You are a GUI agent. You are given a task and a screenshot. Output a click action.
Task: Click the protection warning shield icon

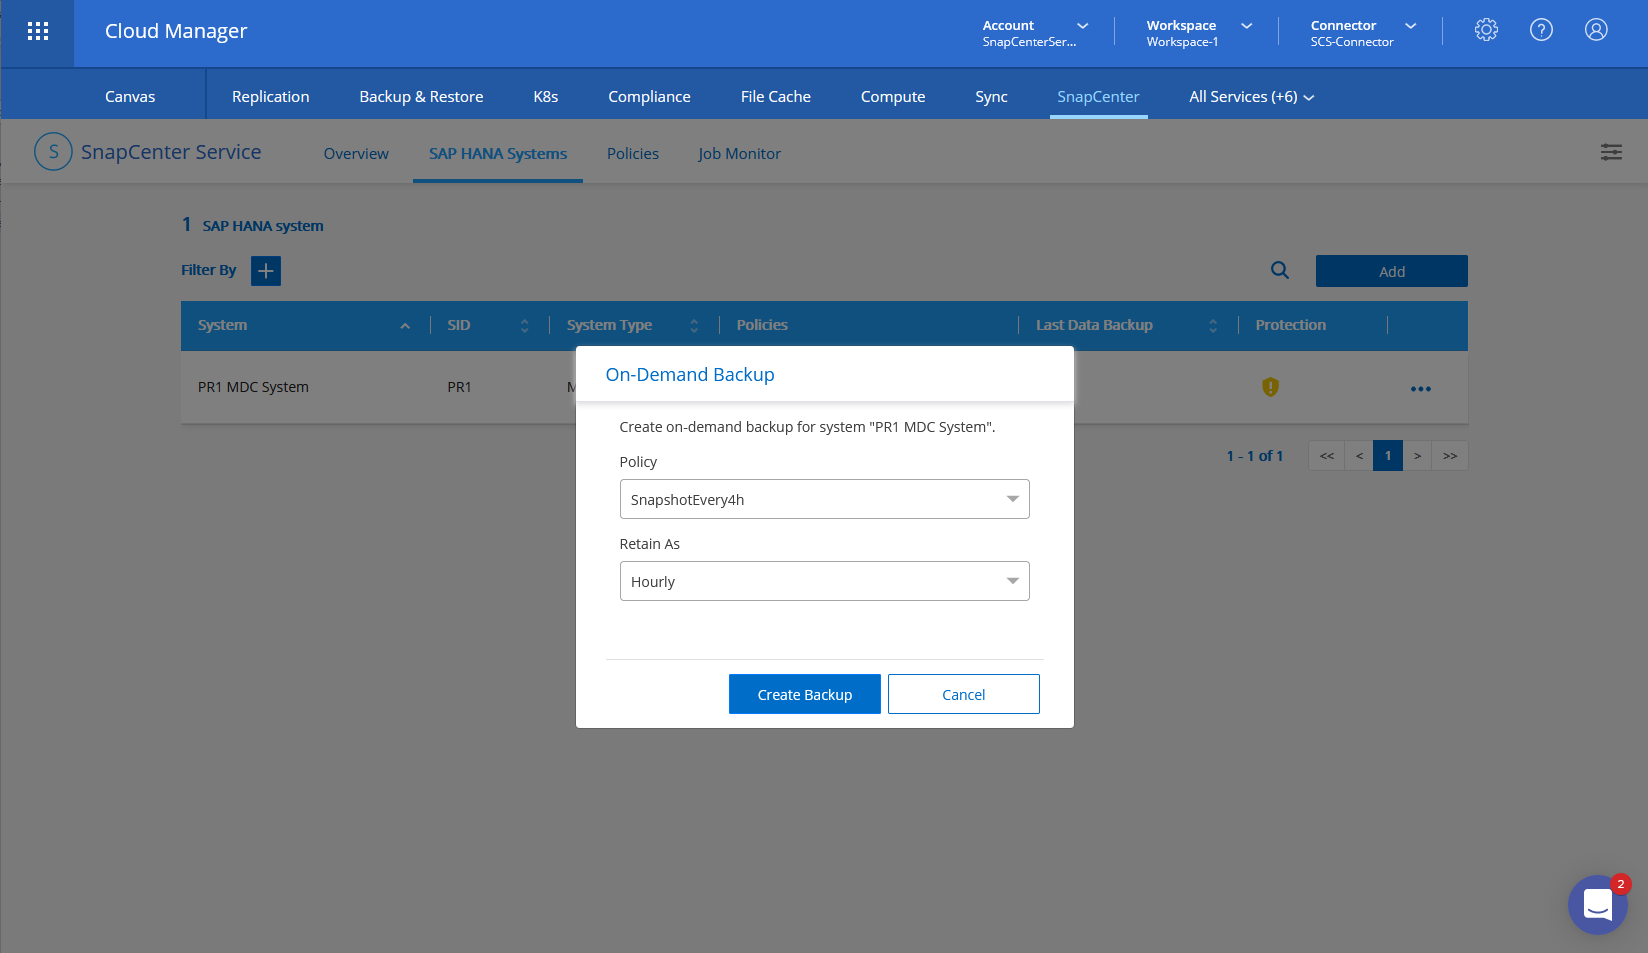click(x=1270, y=387)
